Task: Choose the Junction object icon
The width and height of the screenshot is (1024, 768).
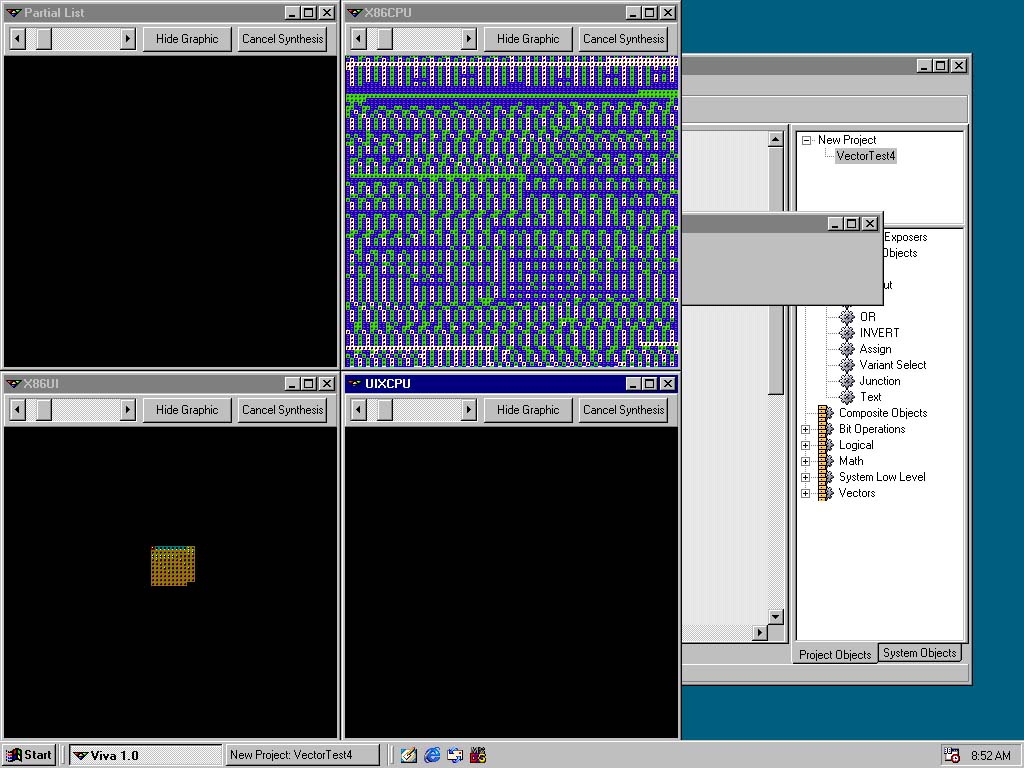Action: coord(847,381)
